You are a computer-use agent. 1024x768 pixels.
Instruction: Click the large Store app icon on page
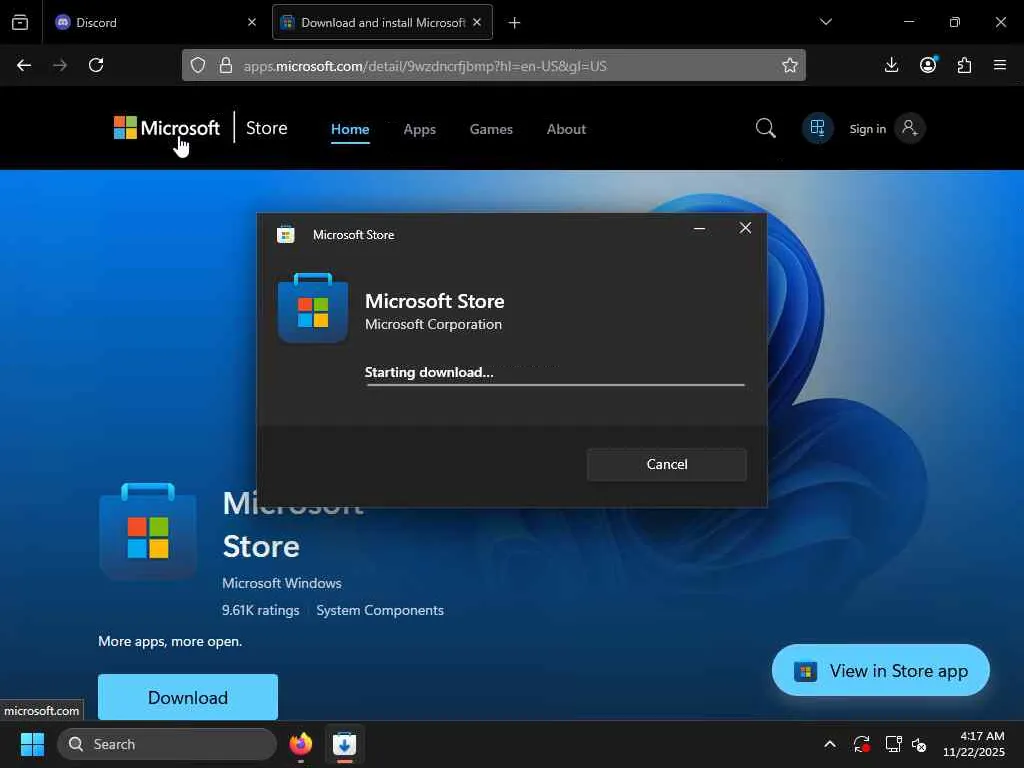tap(148, 531)
